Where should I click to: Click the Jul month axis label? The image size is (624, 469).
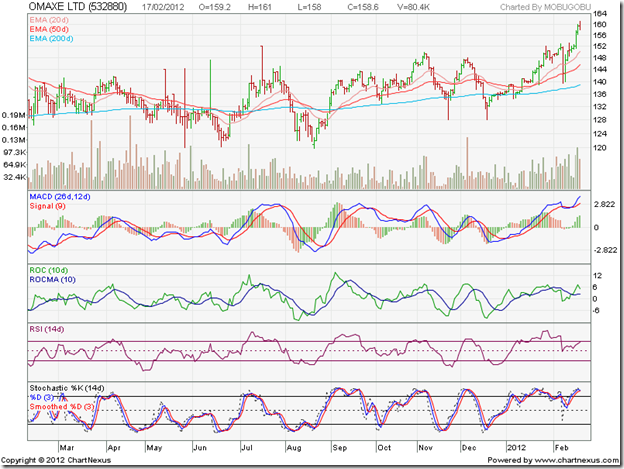pos(247,448)
